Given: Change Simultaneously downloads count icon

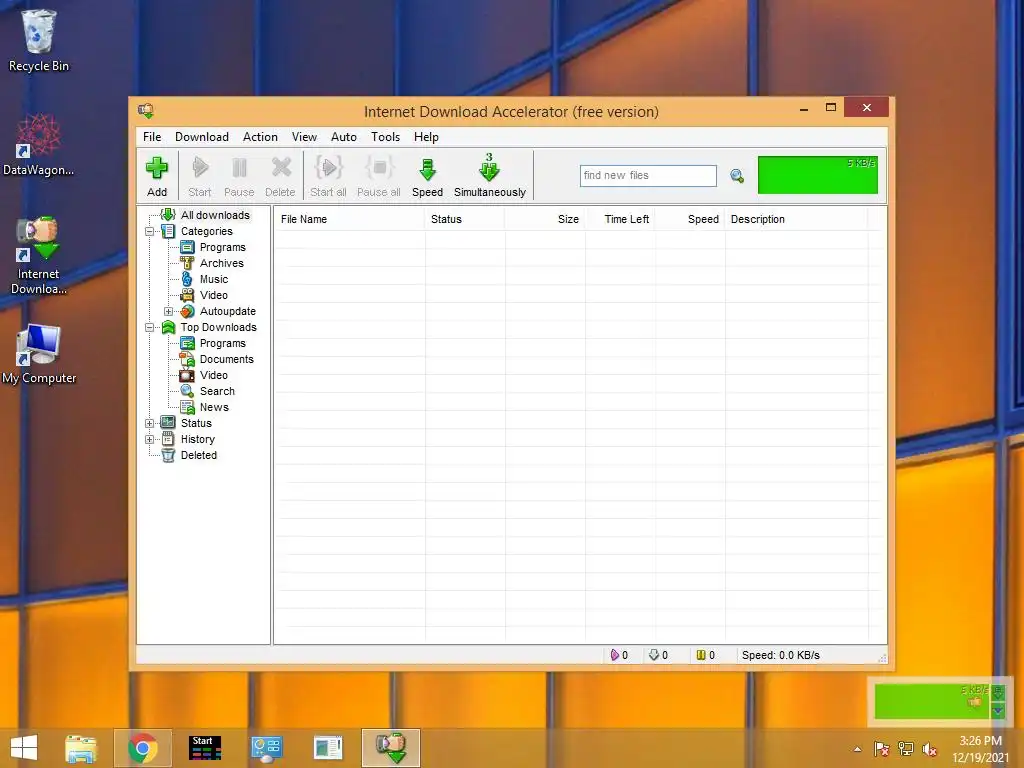Looking at the screenshot, I should click(x=490, y=176).
